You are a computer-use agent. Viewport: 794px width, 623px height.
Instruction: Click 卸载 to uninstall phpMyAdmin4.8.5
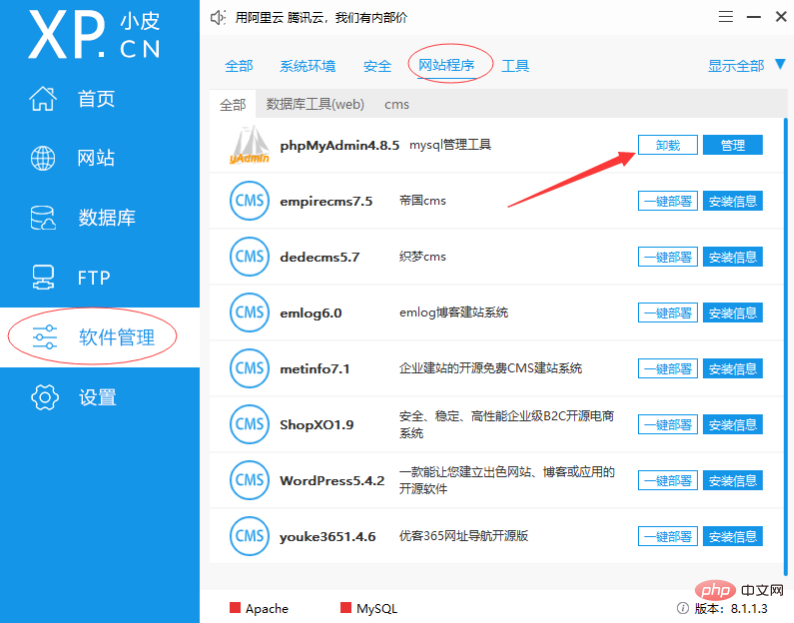tap(667, 145)
